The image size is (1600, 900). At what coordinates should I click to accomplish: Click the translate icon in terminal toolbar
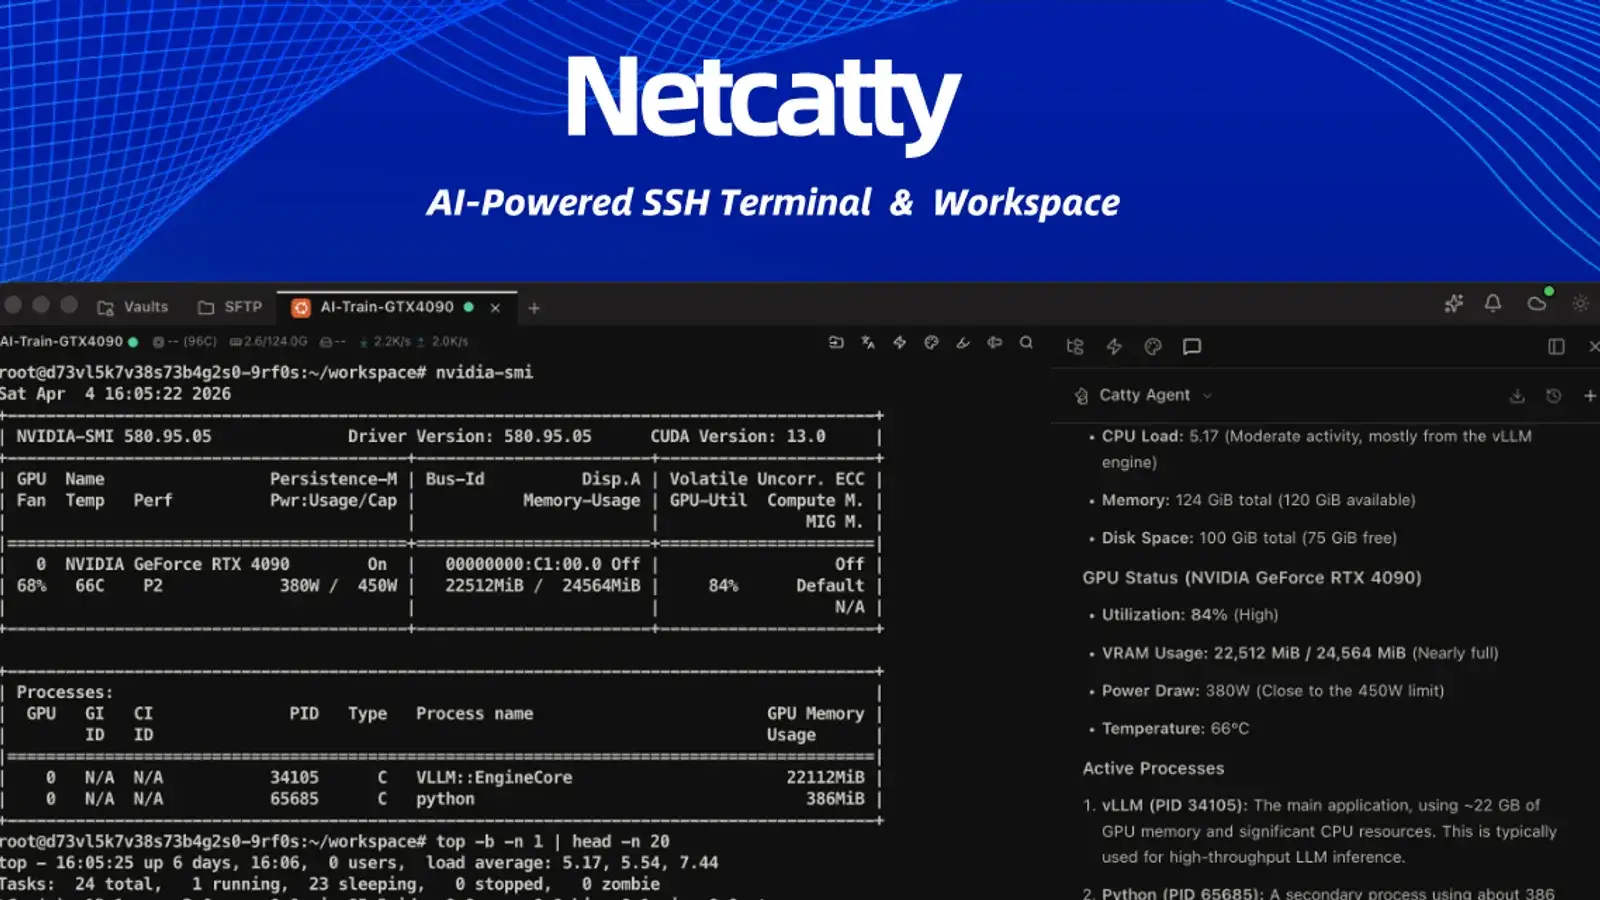(868, 342)
